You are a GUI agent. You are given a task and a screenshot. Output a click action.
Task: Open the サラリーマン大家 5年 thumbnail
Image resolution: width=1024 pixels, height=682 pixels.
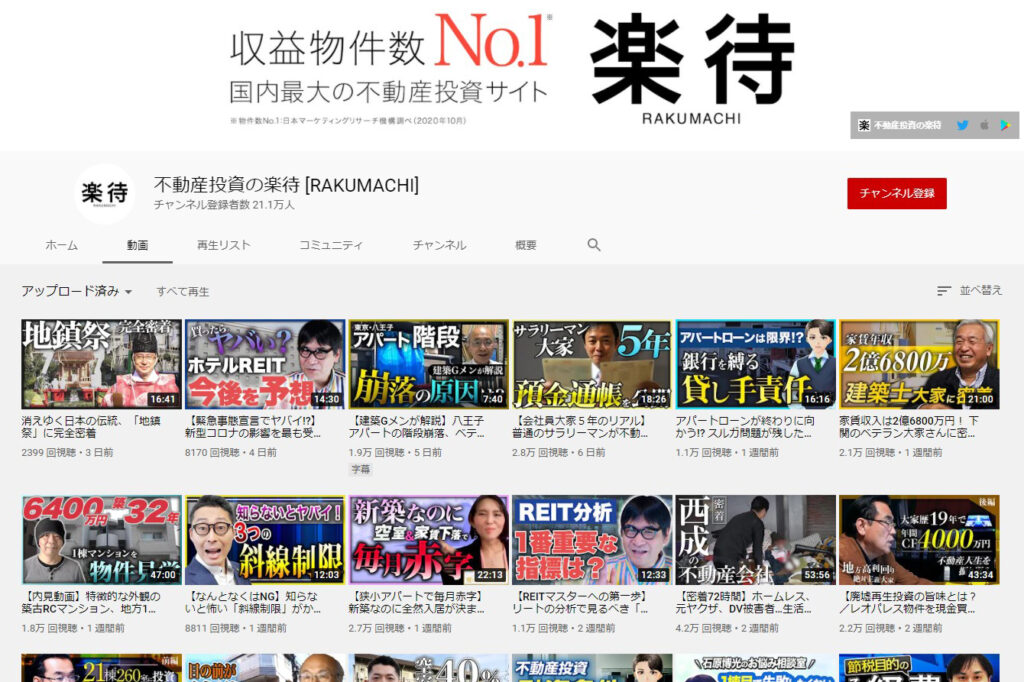[x=592, y=364]
